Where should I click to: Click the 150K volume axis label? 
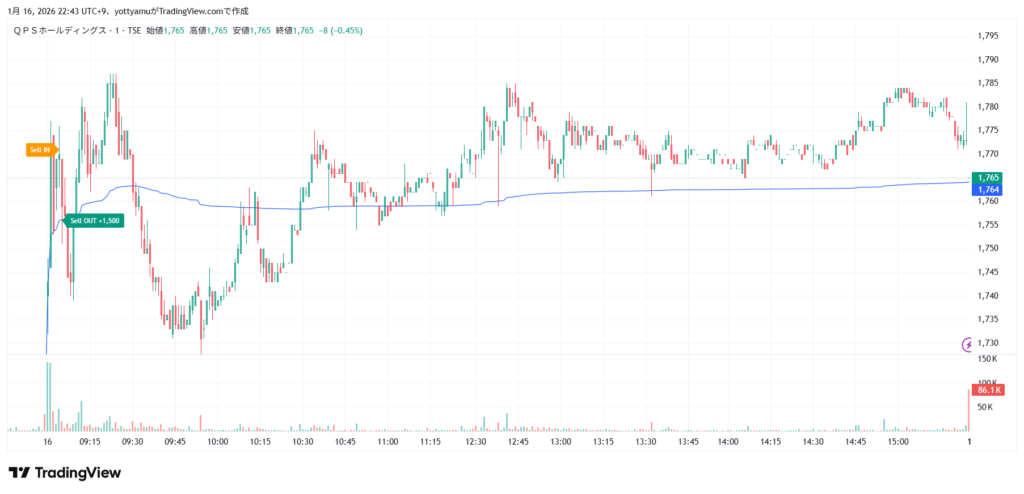(x=985, y=358)
